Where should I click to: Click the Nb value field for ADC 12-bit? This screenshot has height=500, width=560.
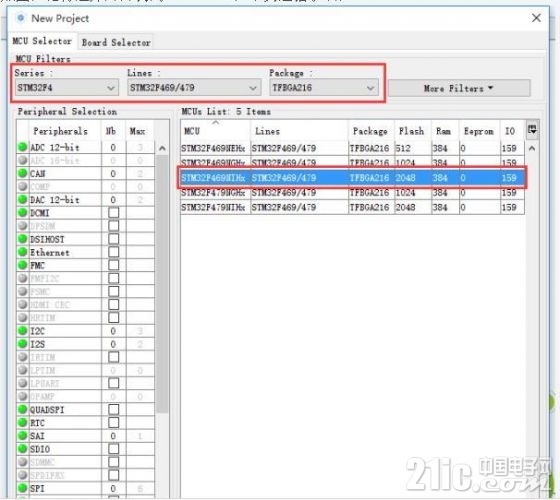tap(113, 147)
